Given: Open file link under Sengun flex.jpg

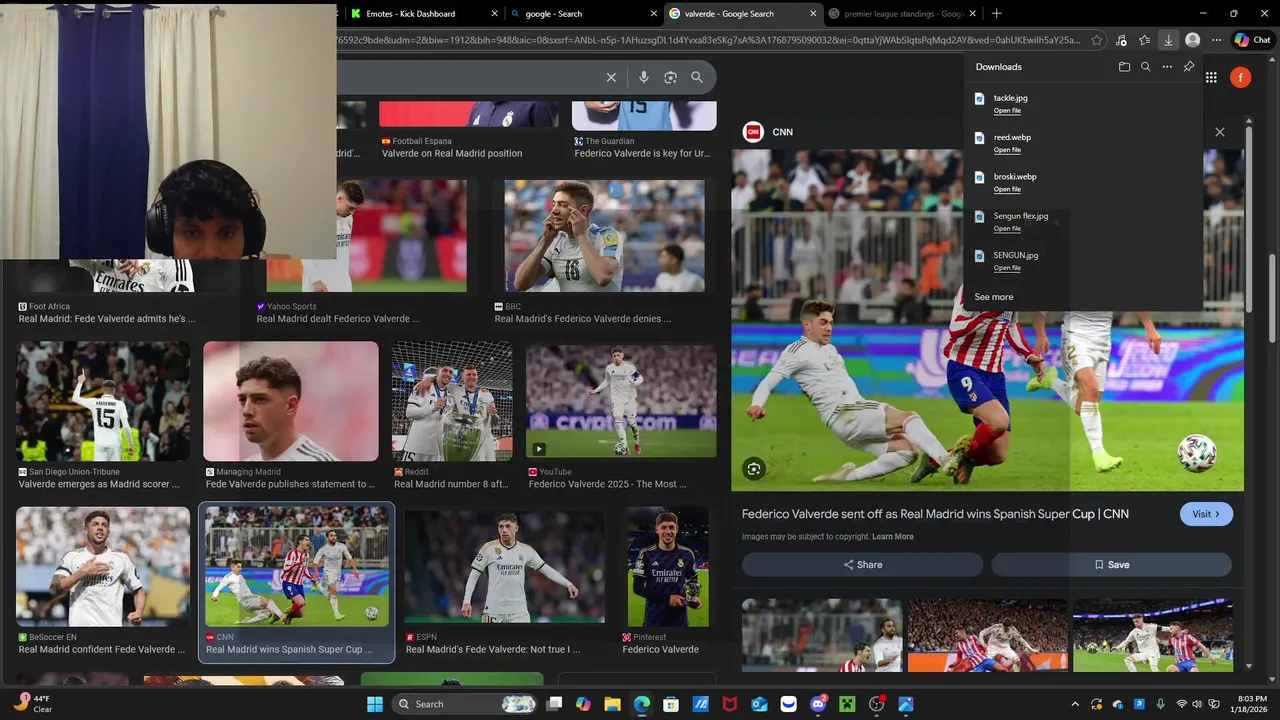Looking at the screenshot, I should 1007,229.
